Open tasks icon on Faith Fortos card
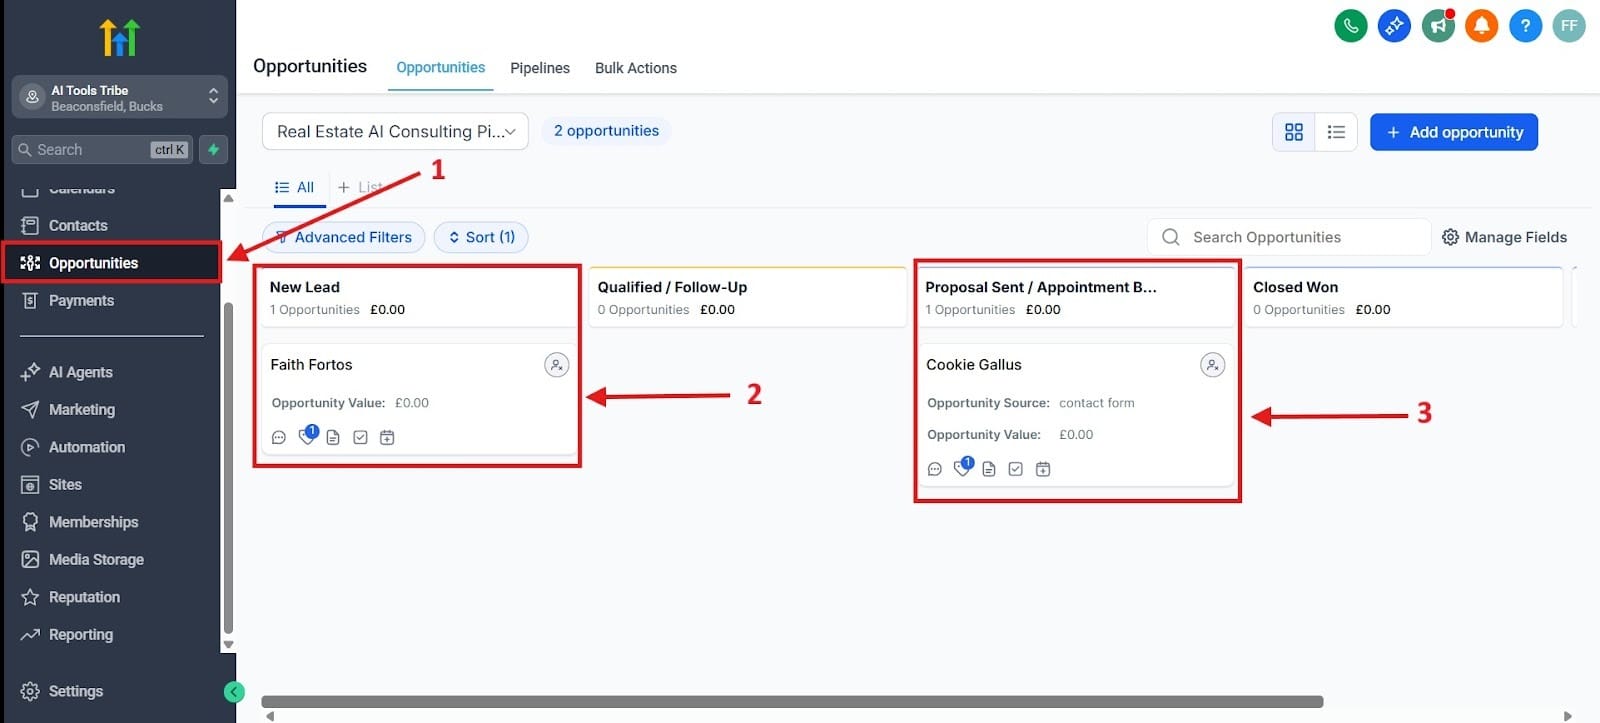 (x=360, y=438)
